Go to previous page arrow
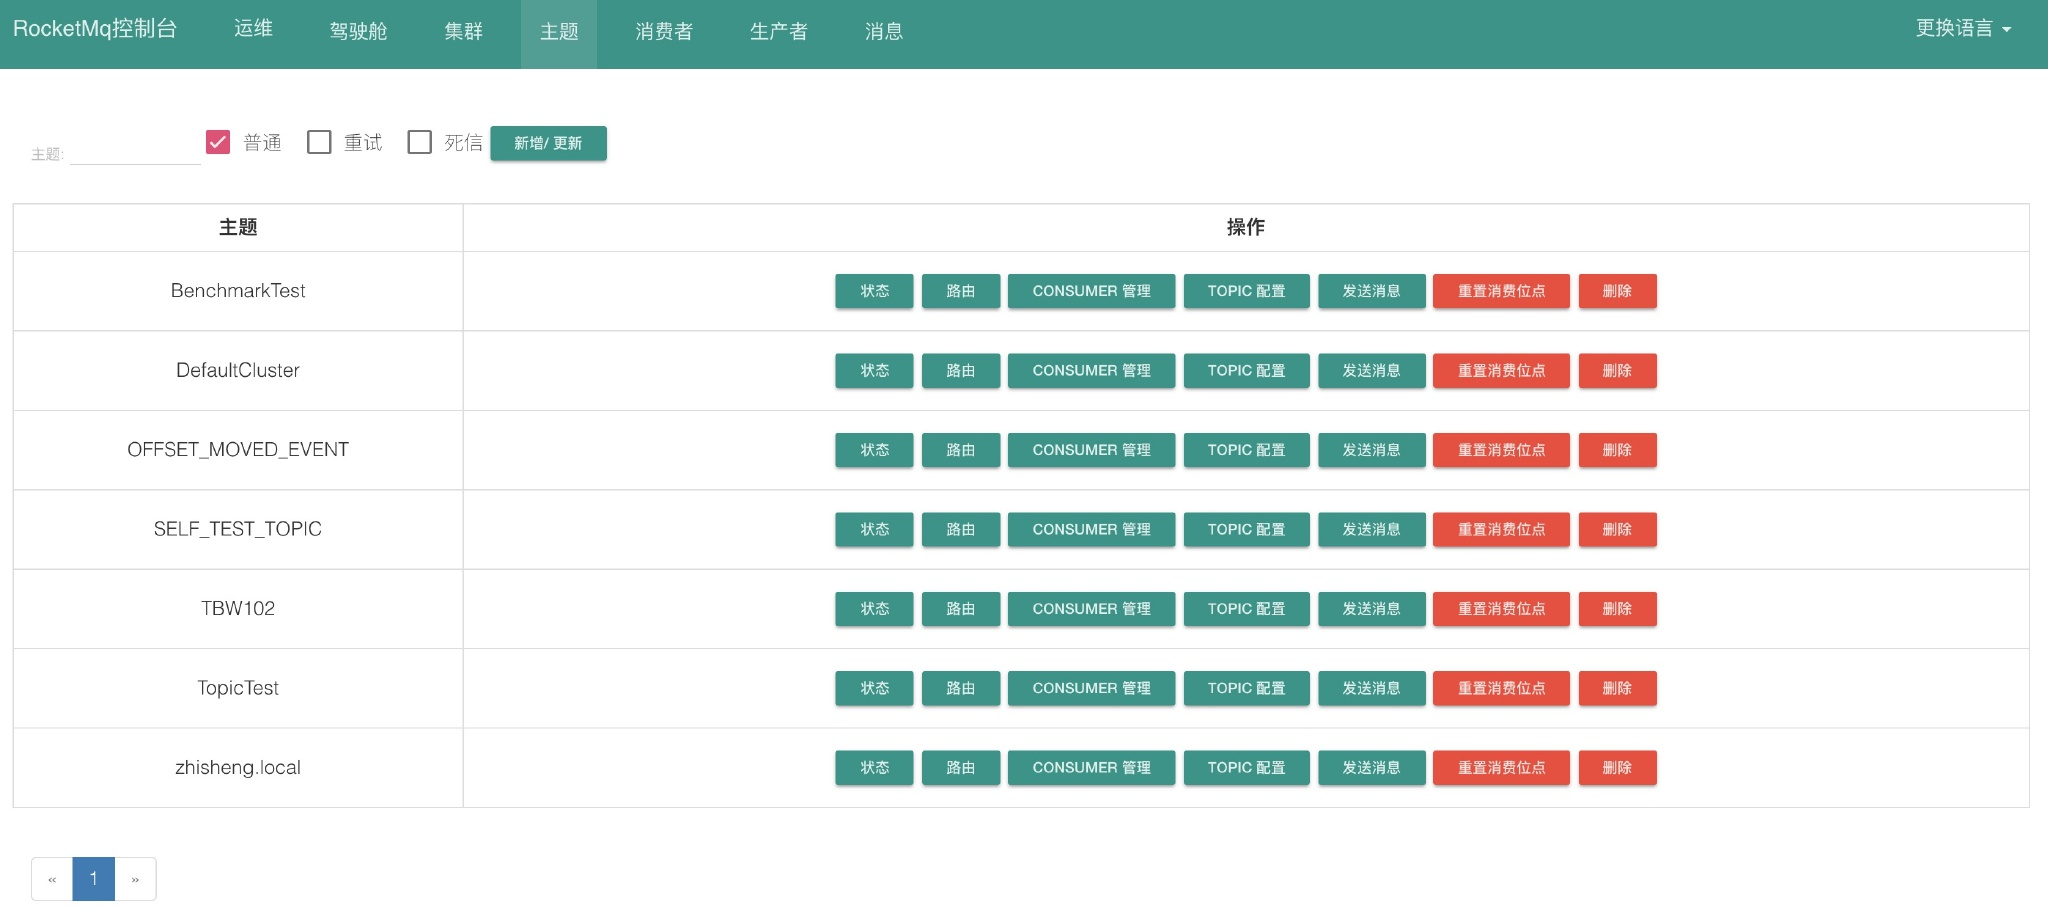 tap(52, 879)
